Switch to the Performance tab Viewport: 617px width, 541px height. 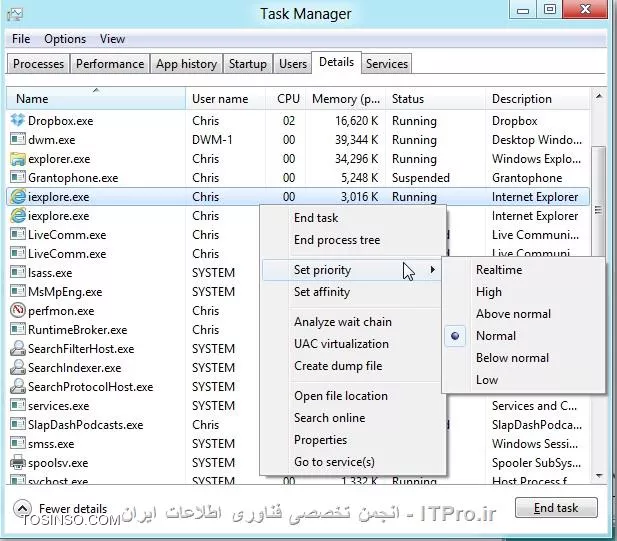pos(110,63)
